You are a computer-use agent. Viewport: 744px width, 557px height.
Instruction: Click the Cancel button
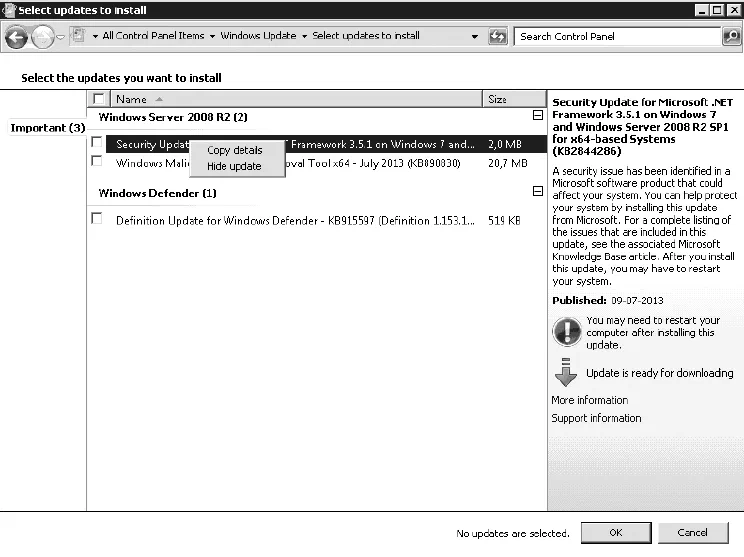(x=693, y=533)
